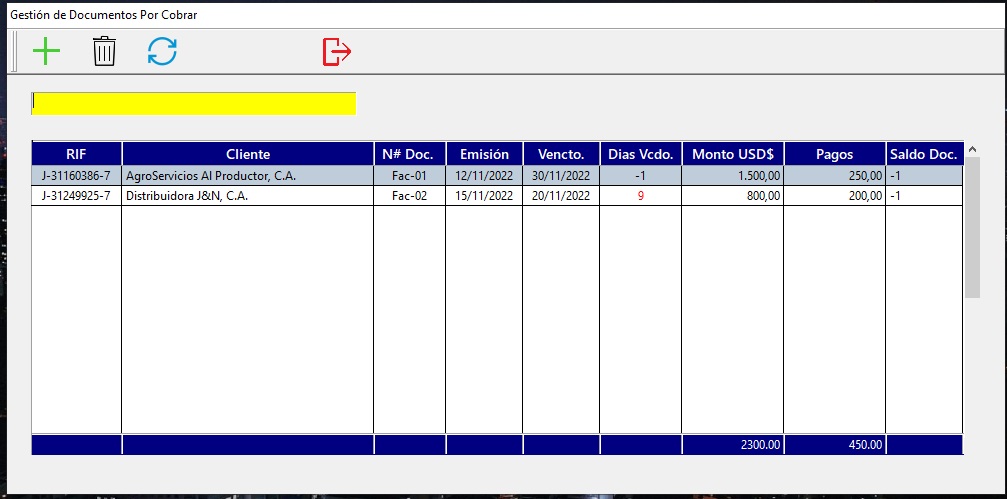
Task: Click the RIF column header
Action: 76,154
